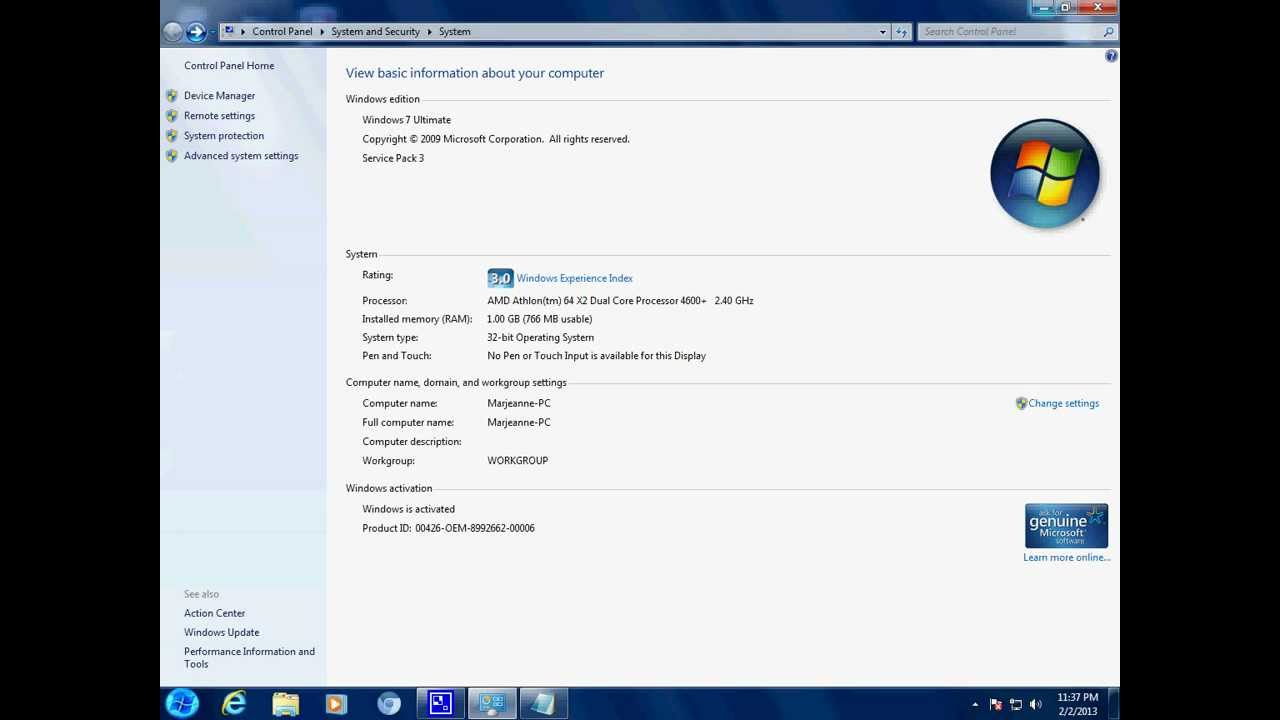Viewport: 1280px width, 720px height.
Task: Open the Action Center flag tray icon
Action: pos(996,705)
